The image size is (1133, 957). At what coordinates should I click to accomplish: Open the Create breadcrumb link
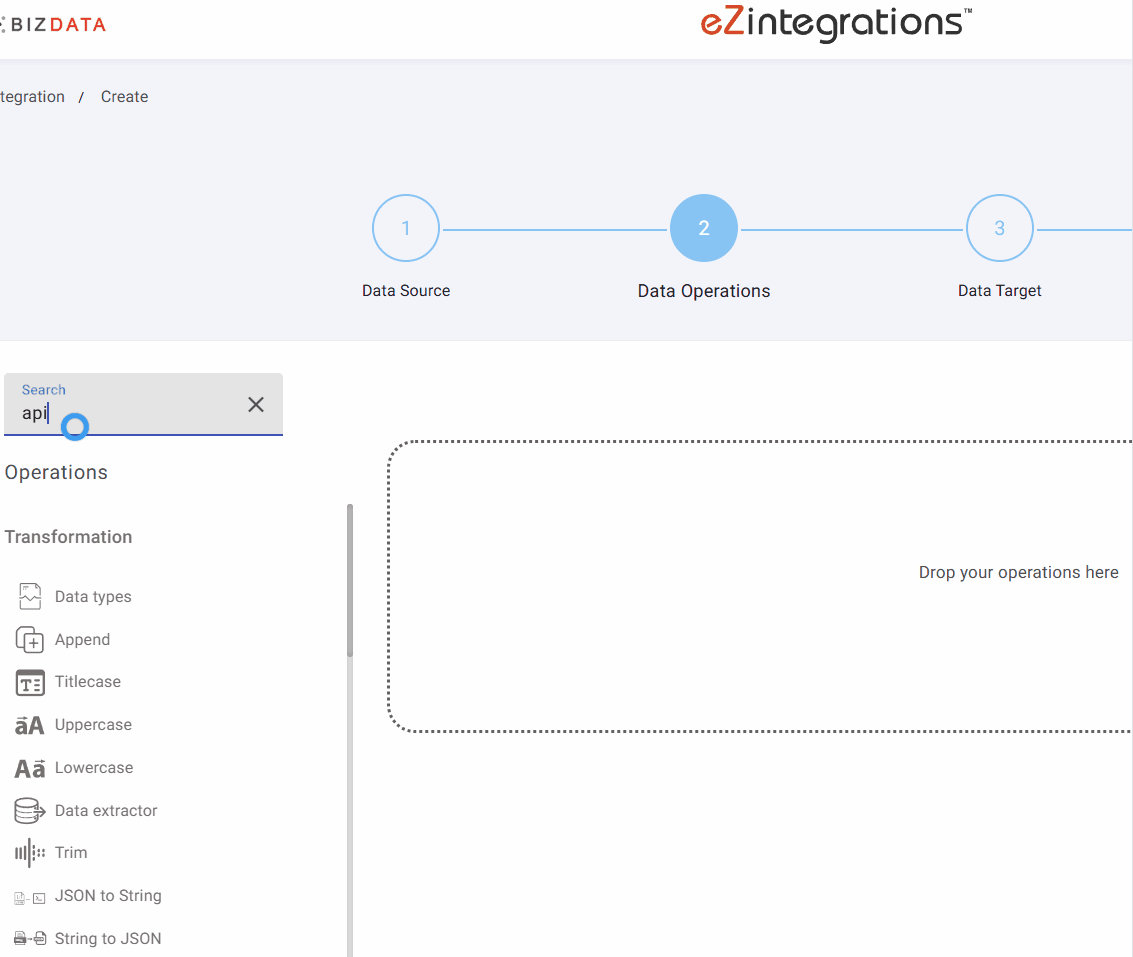pyautogui.click(x=124, y=97)
